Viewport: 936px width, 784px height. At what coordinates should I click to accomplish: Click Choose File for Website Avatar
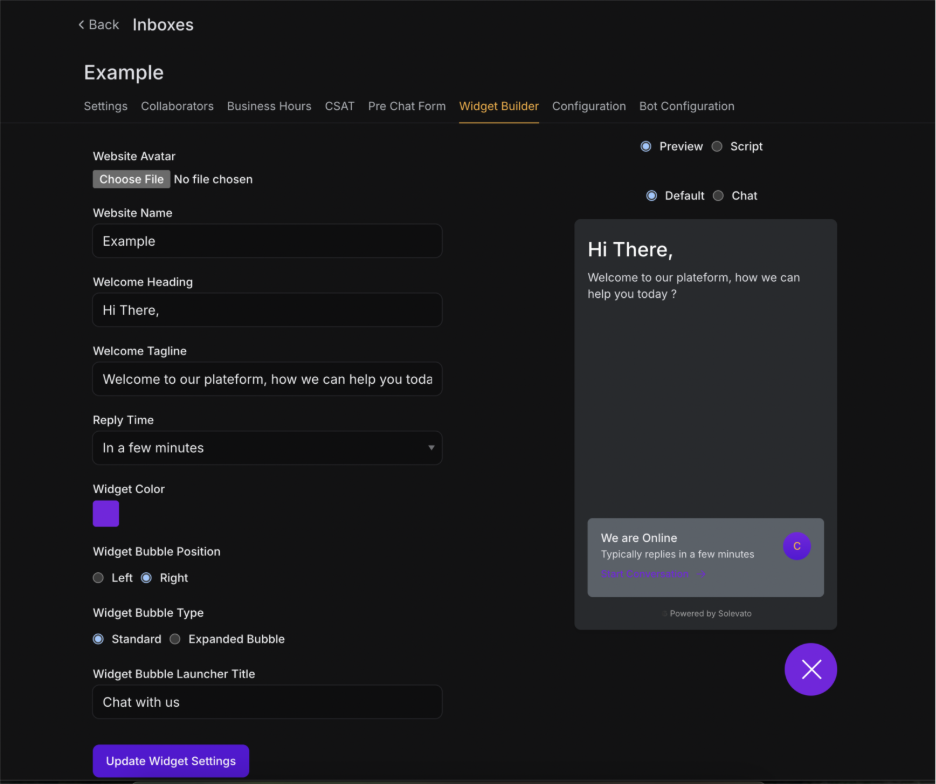[131, 179]
